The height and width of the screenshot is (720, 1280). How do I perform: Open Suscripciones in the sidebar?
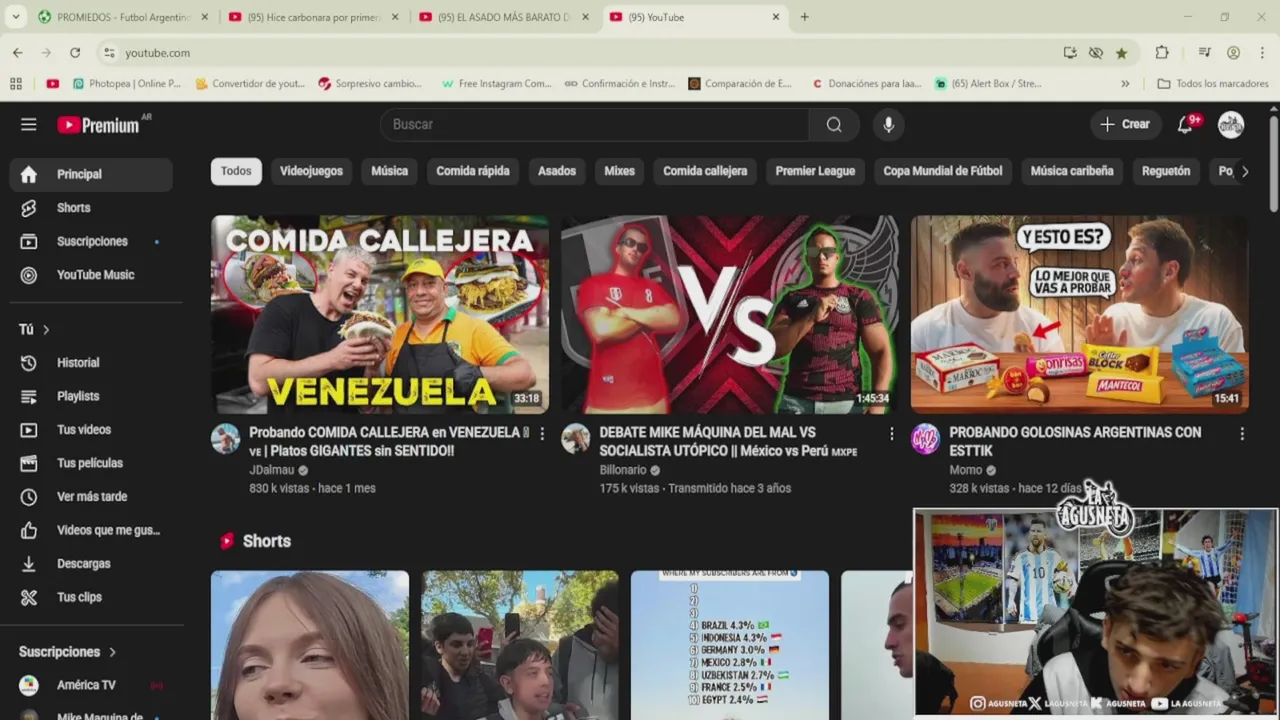click(91, 241)
